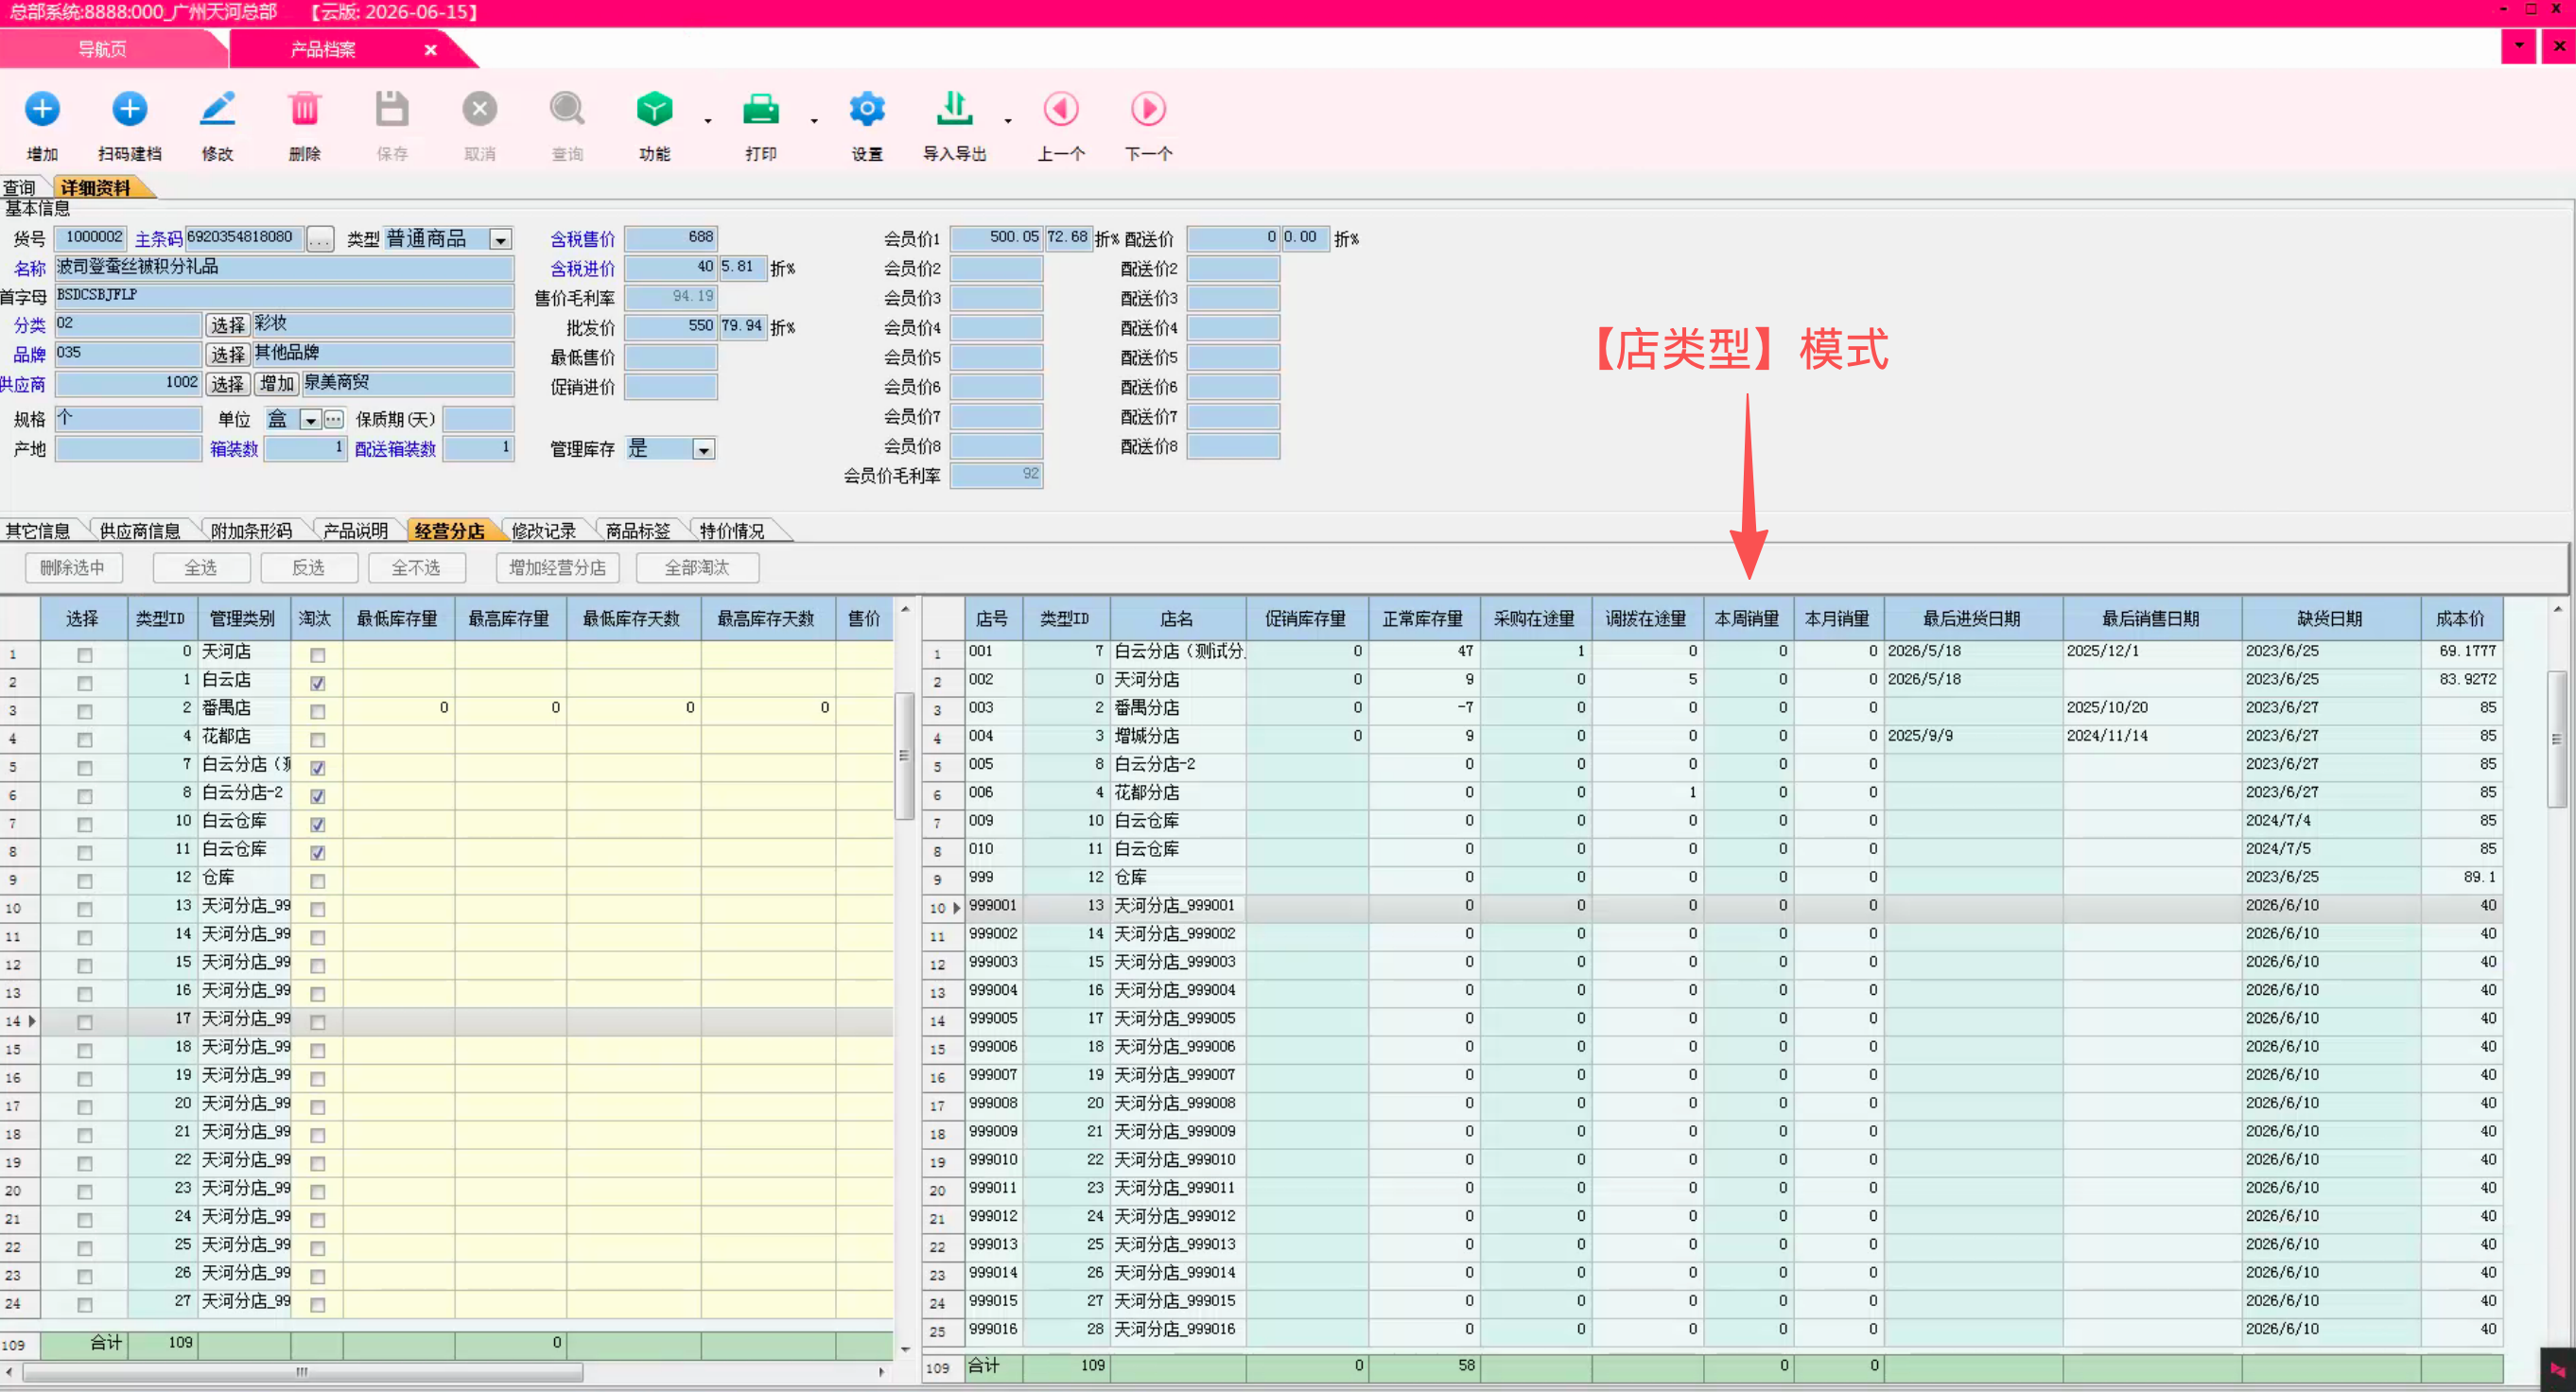
Task: Select row 天河分店_999001 in right grid
Action: (x=1710, y=906)
